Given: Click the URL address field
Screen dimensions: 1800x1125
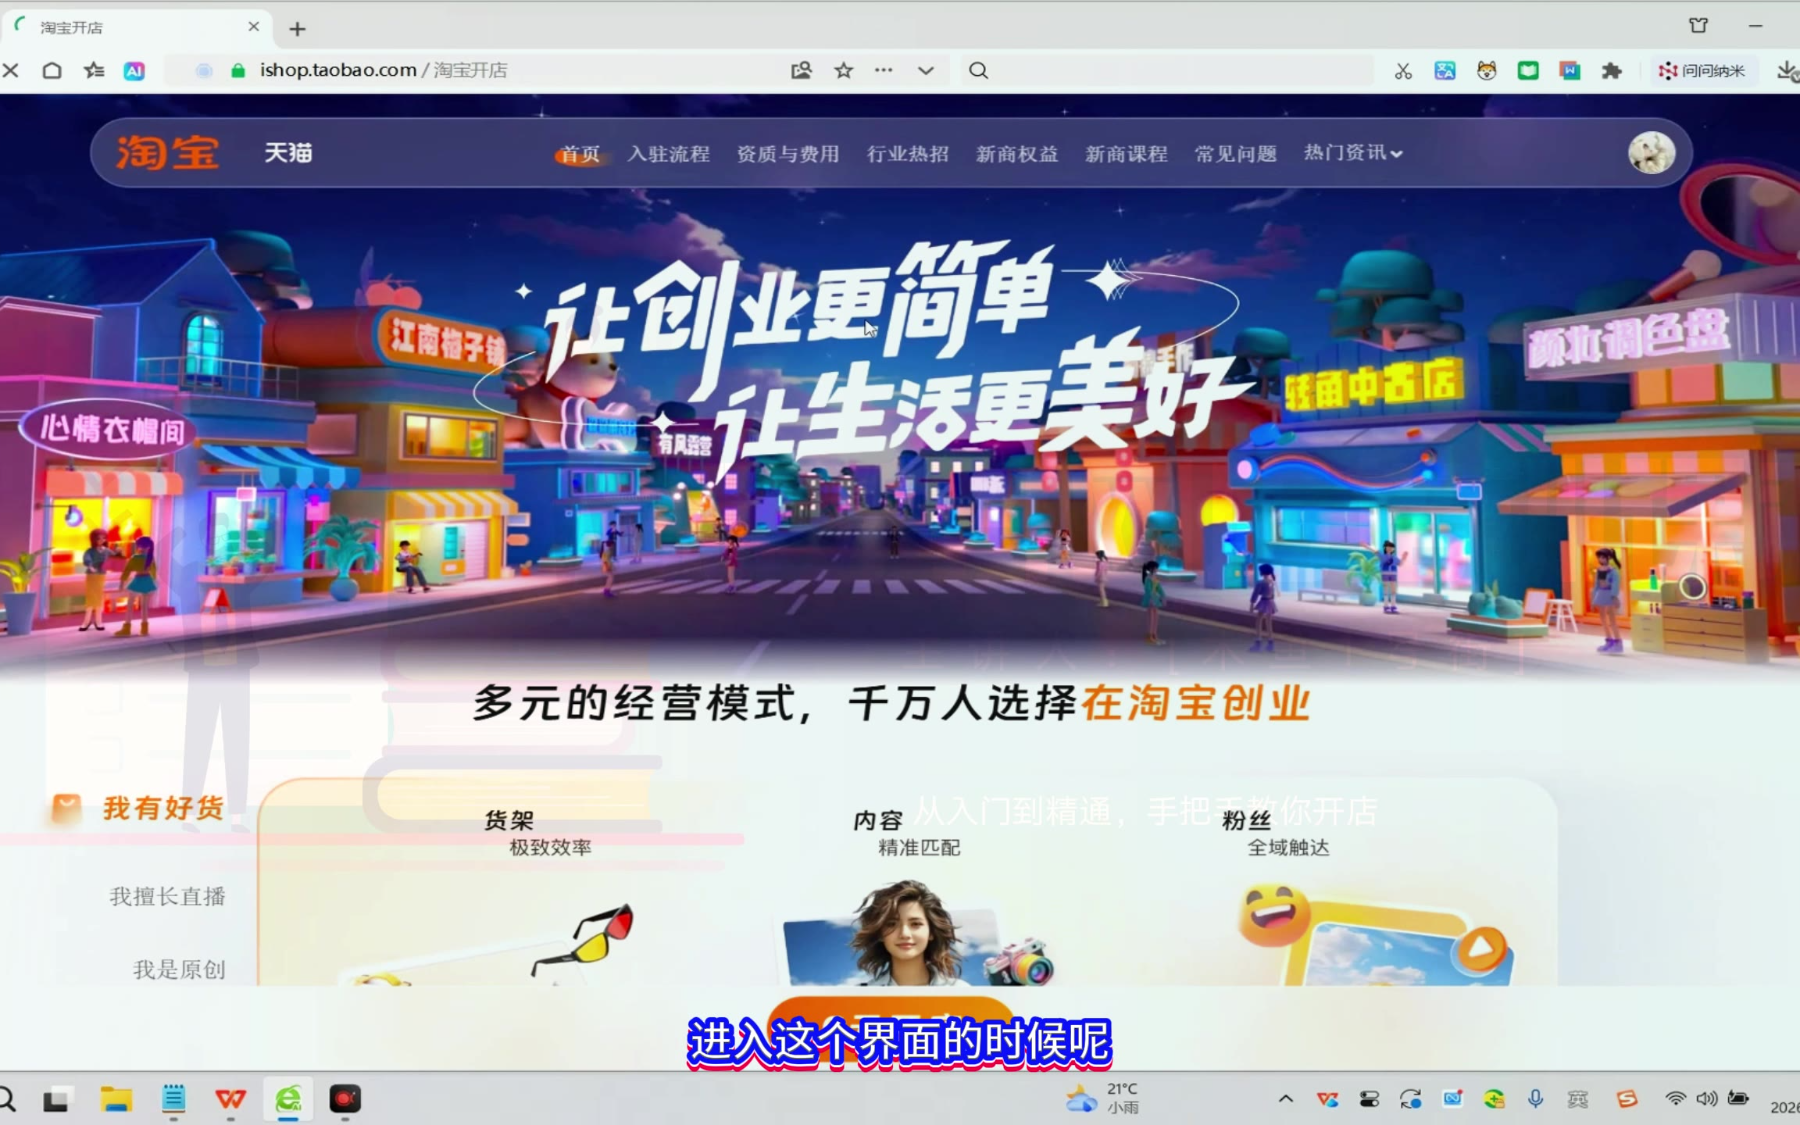Looking at the screenshot, I should pyautogui.click(x=500, y=70).
